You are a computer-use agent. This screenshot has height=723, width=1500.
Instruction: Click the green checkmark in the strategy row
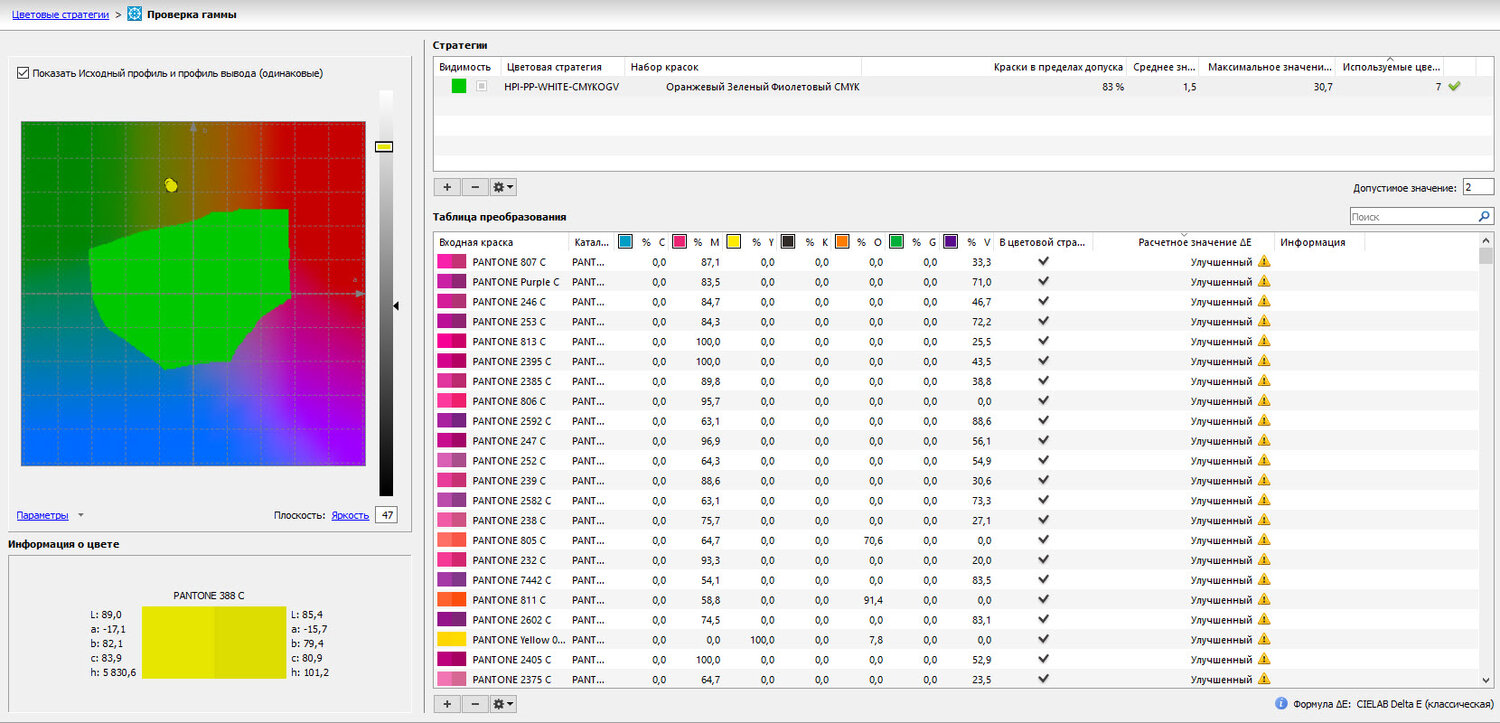coord(1454,87)
